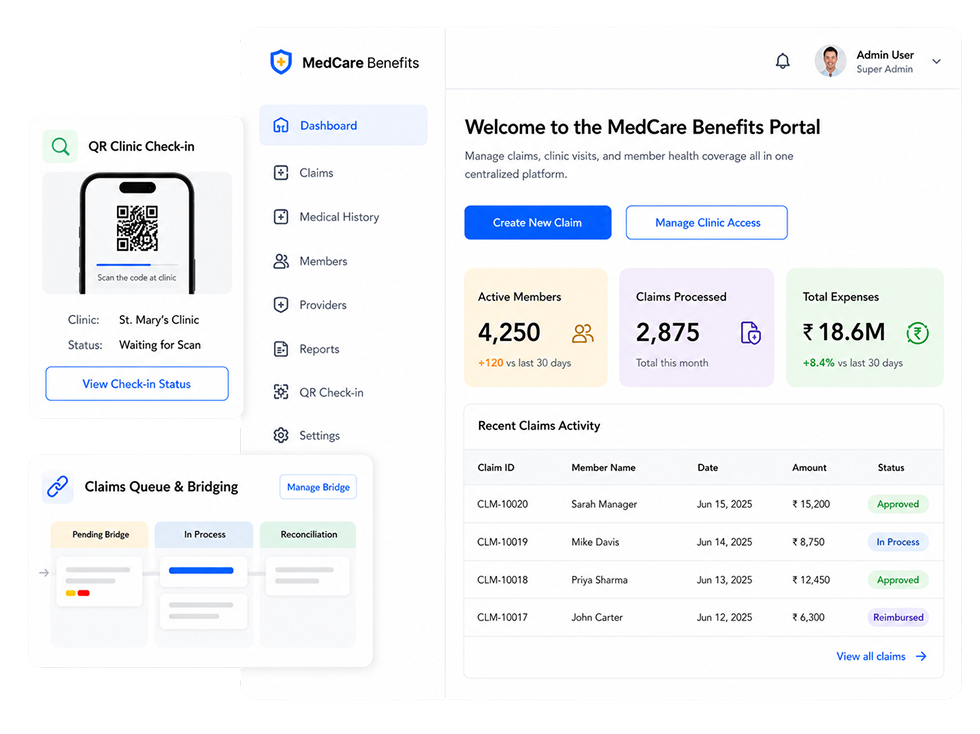Screen dimensions: 980x734
Task: Expand the Admin User account dropdown
Action: [936, 61]
